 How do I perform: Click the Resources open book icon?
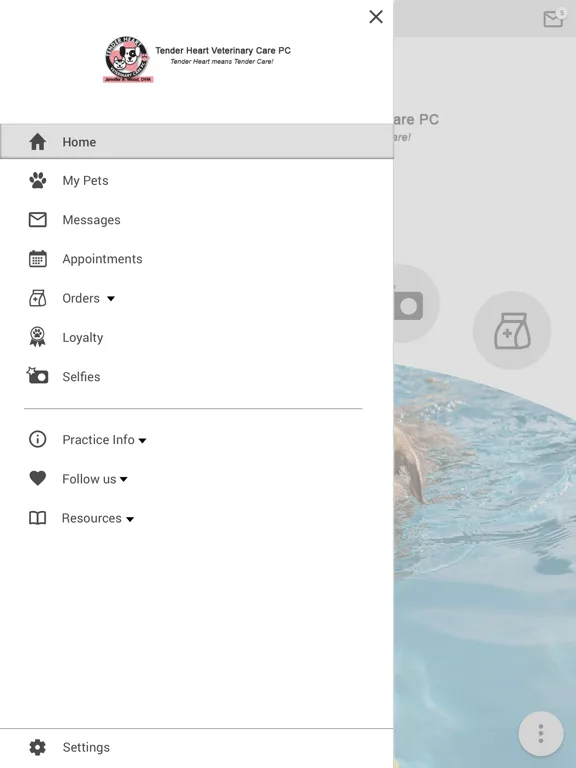[x=38, y=518]
